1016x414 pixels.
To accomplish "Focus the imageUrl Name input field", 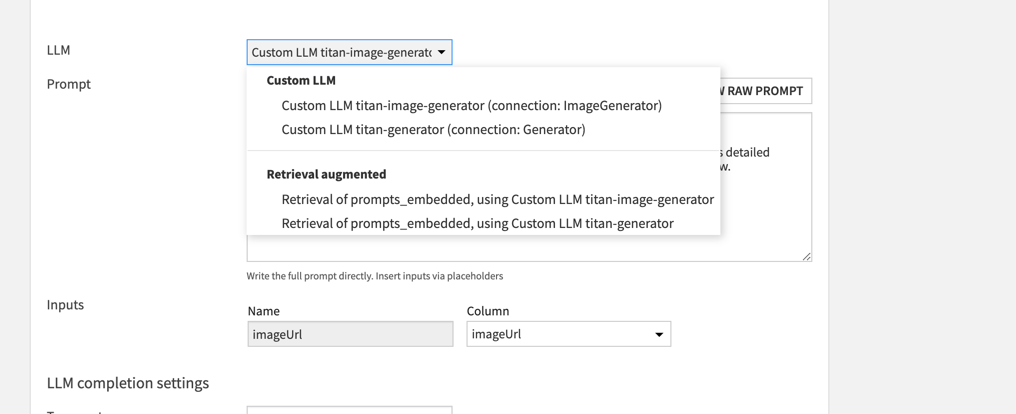I will (x=350, y=334).
